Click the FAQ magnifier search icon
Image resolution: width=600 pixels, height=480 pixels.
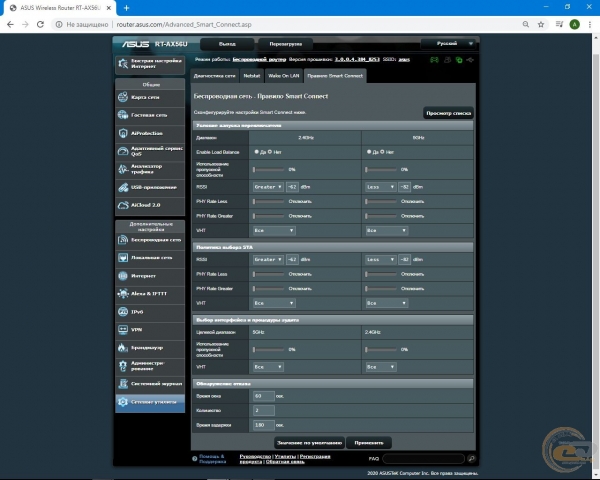pos(471,459)
